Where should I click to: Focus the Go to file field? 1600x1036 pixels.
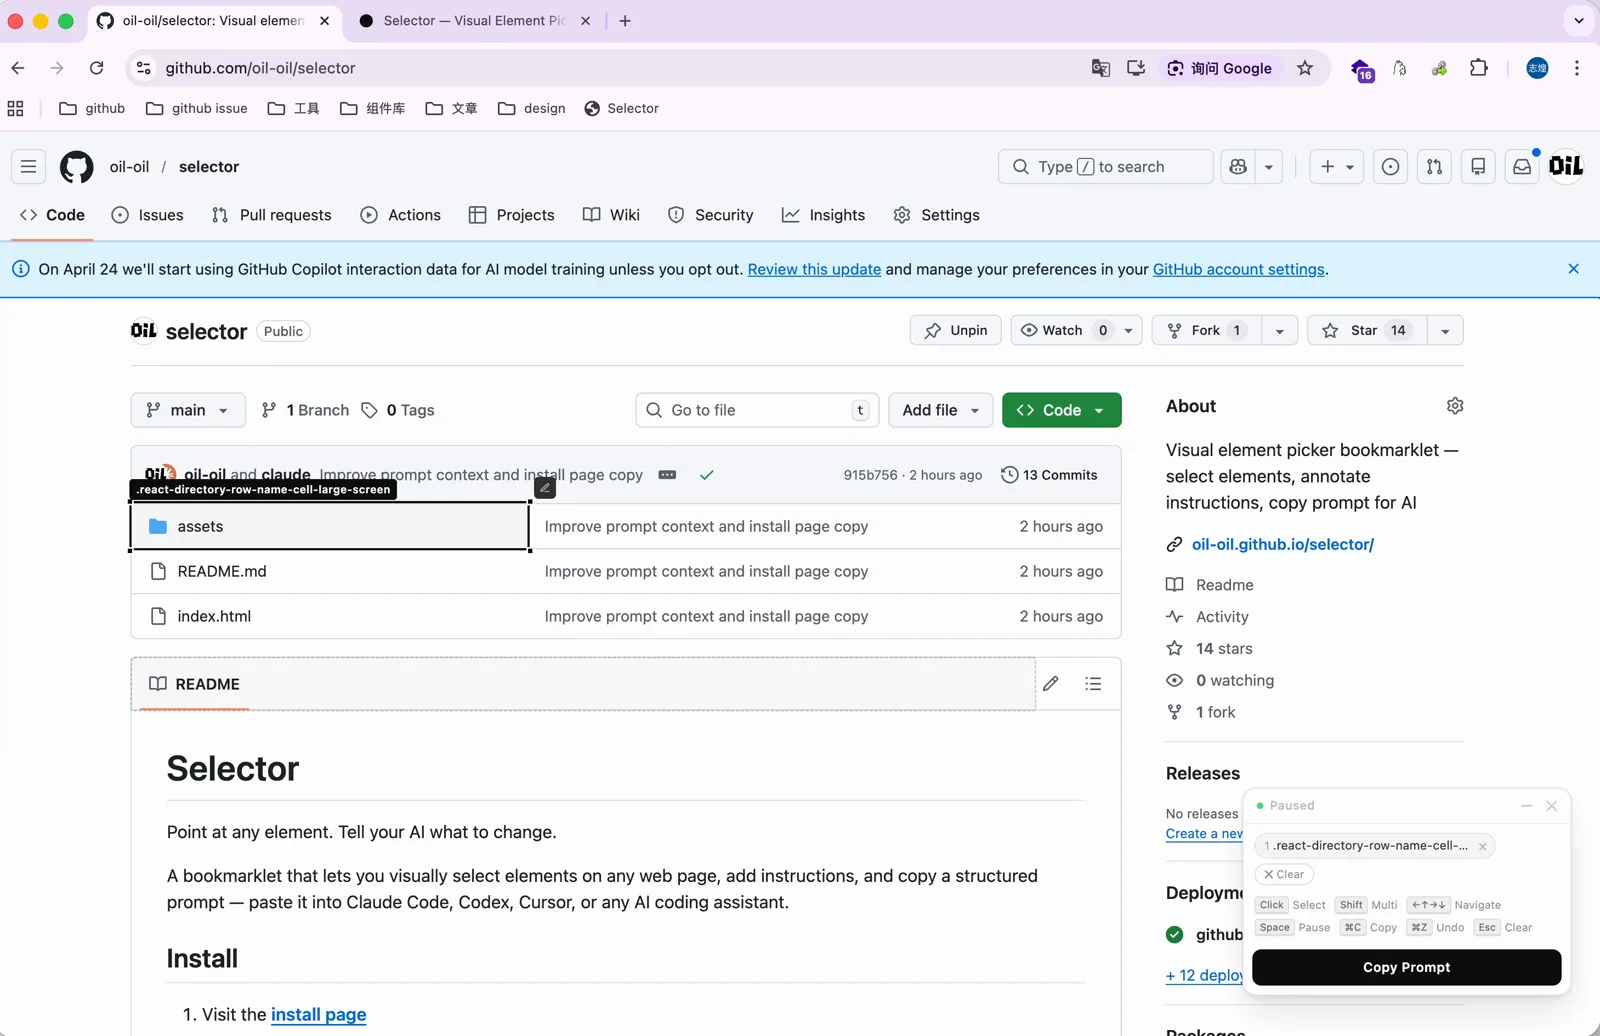[757, 410]
